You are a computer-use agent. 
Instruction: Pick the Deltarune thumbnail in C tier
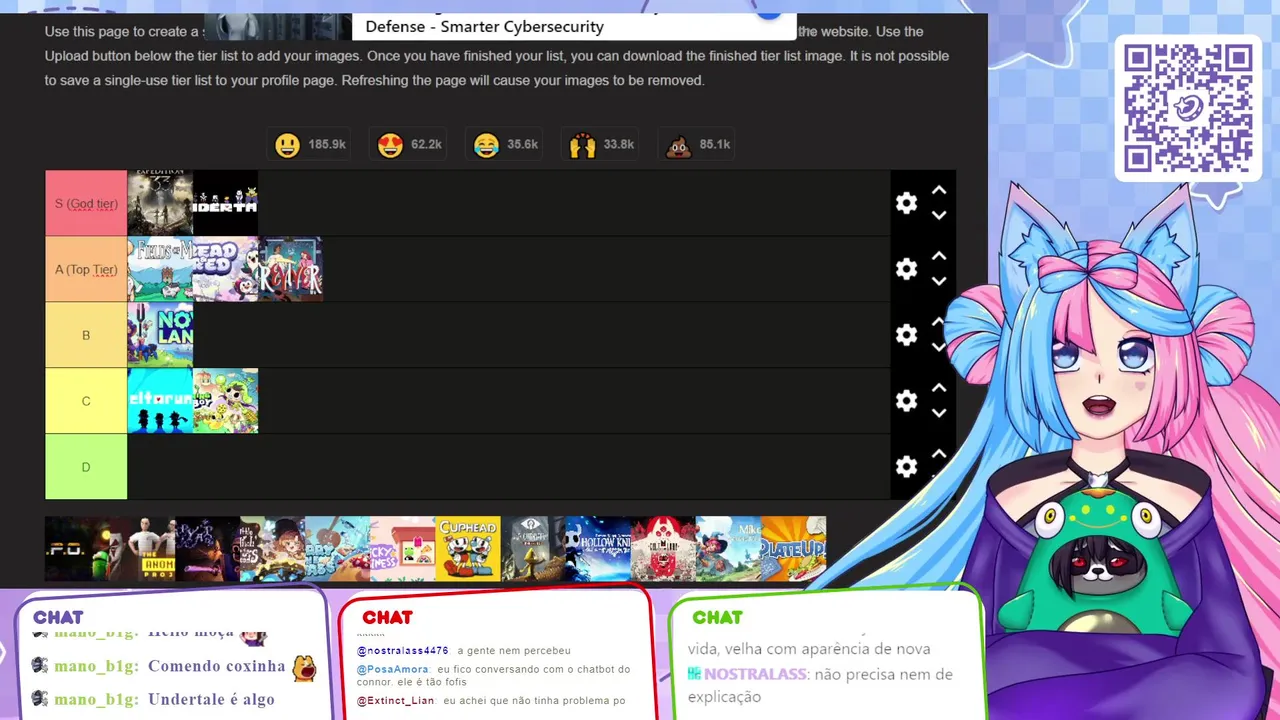pyautogui.click(x=160, y=401)
